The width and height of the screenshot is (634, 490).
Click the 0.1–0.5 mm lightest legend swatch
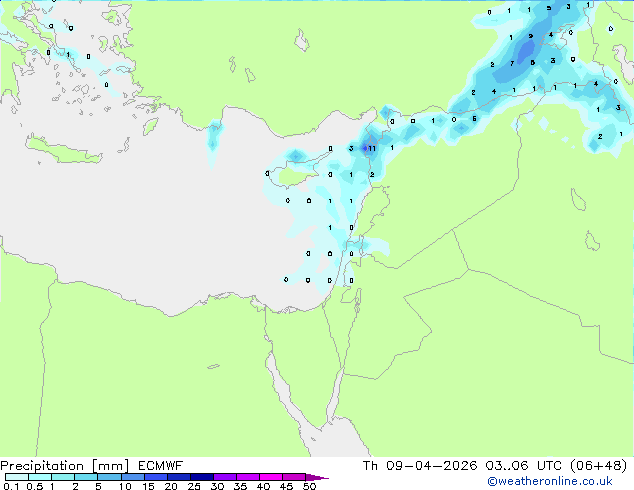17,477
